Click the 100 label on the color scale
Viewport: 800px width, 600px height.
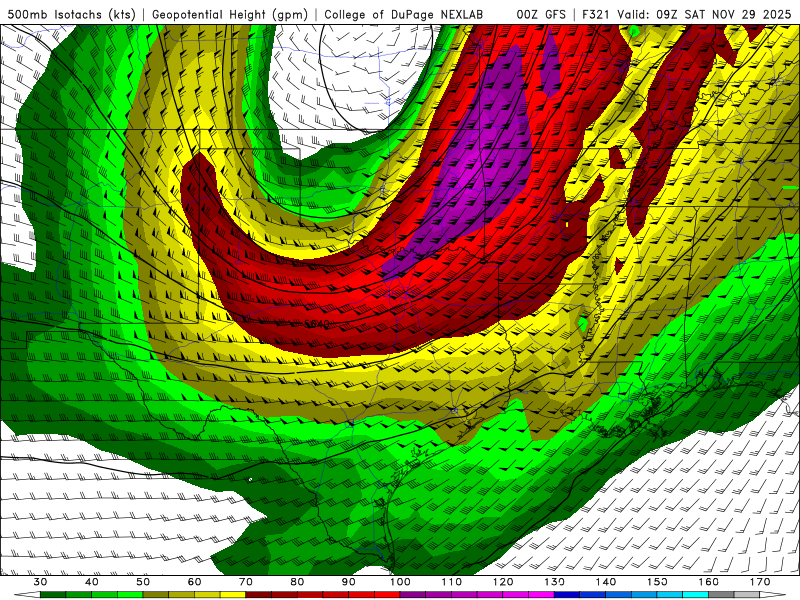pyautogui.click(x=400, y=582)
